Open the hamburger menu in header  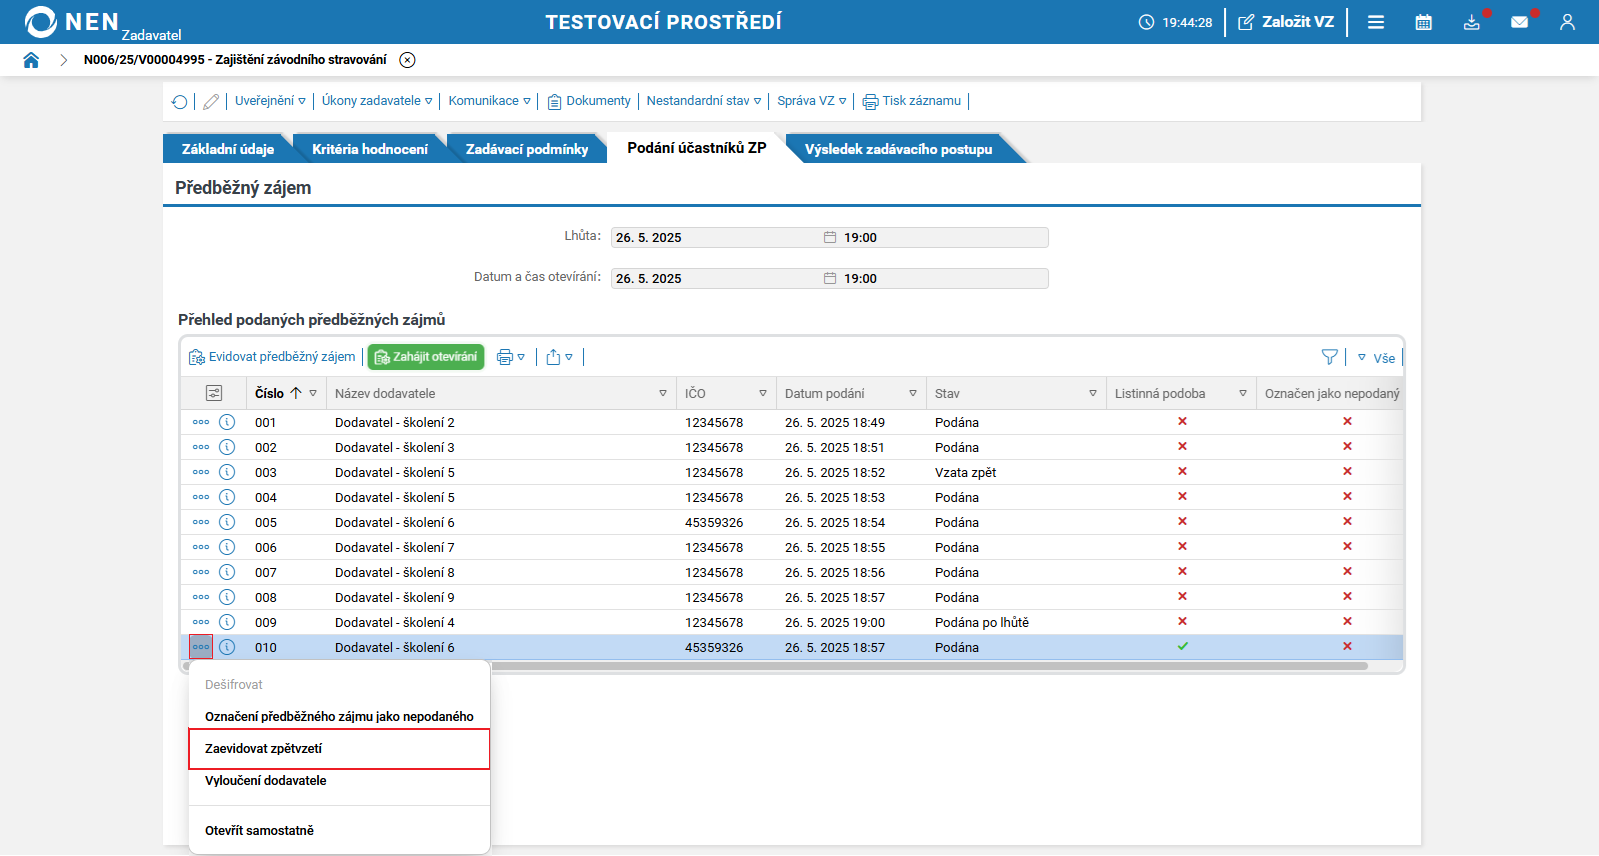click(1376, 22)
